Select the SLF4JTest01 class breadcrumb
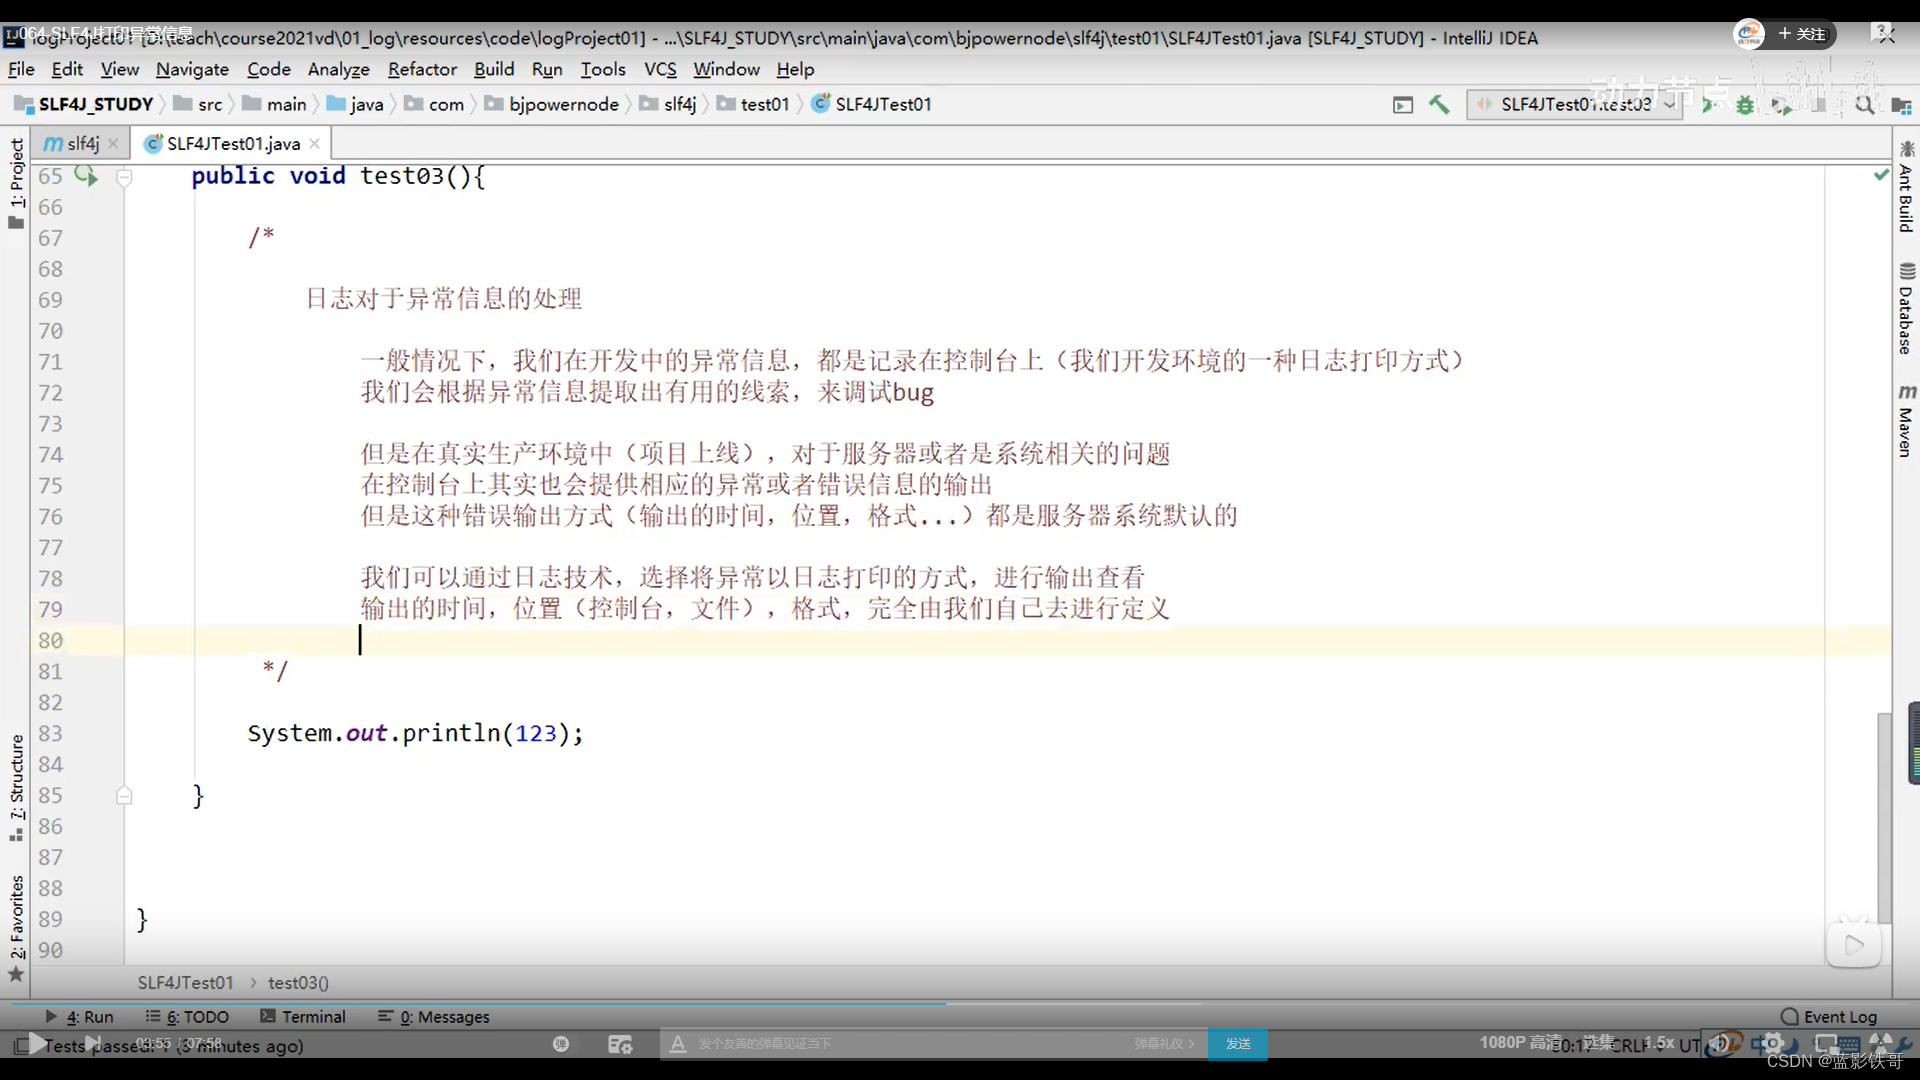 click(x=872, y=104)
